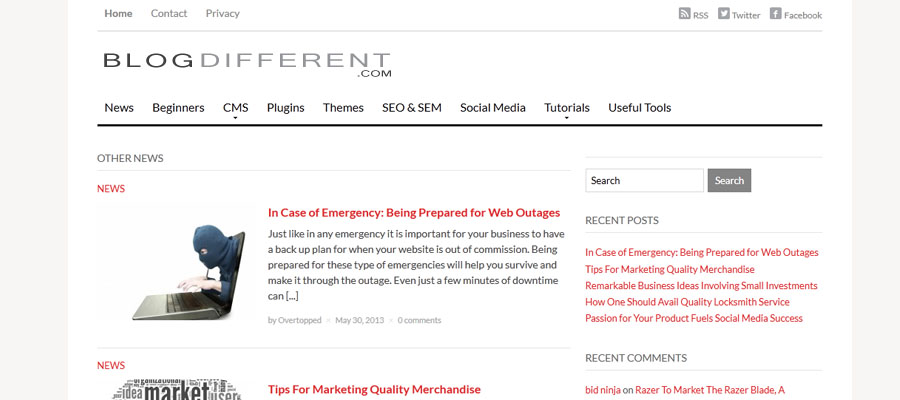This screenshot has height=400, width=900.
Task: Click the Facebook icon in header
Action: tap(775, 13)
